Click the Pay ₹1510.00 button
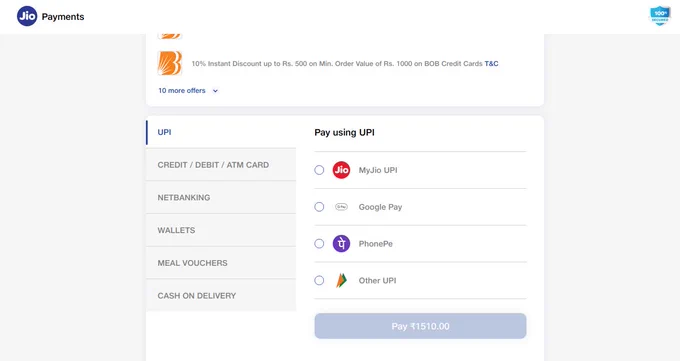The width and height of the screenshot is (680, 361). pos(420,326)
